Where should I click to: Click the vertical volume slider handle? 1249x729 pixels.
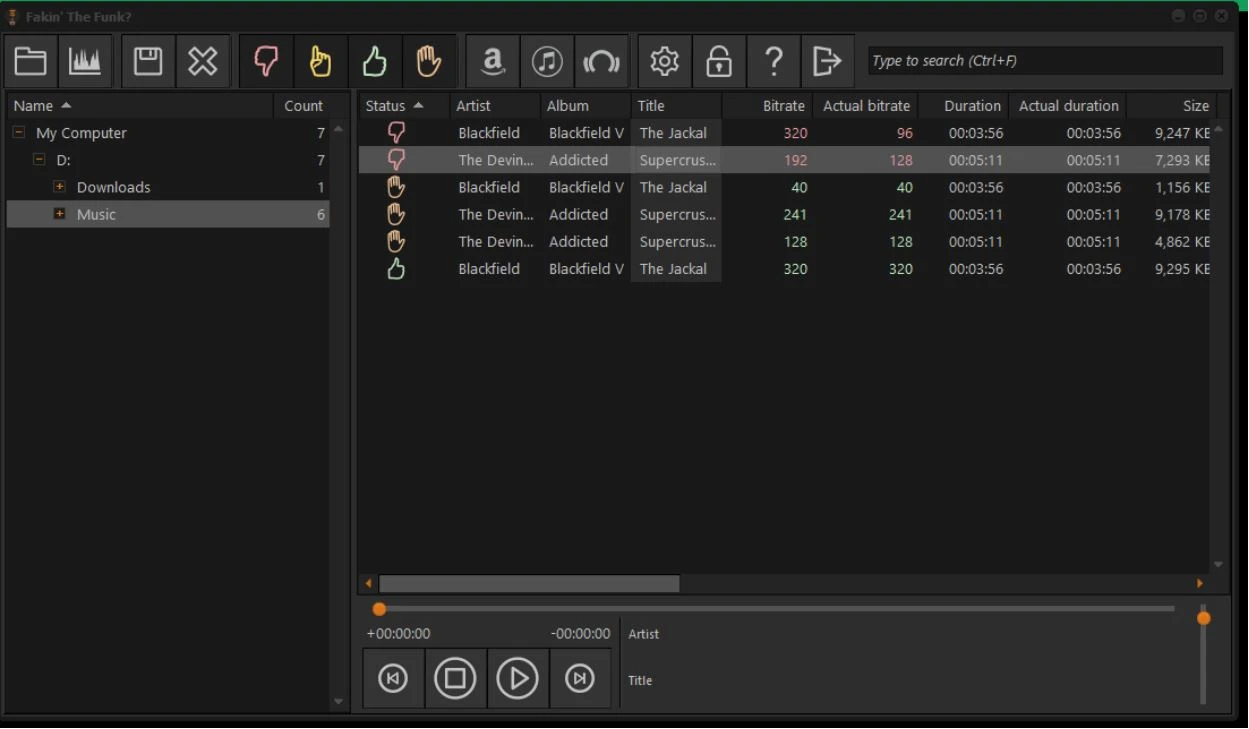click(1203, 618)
